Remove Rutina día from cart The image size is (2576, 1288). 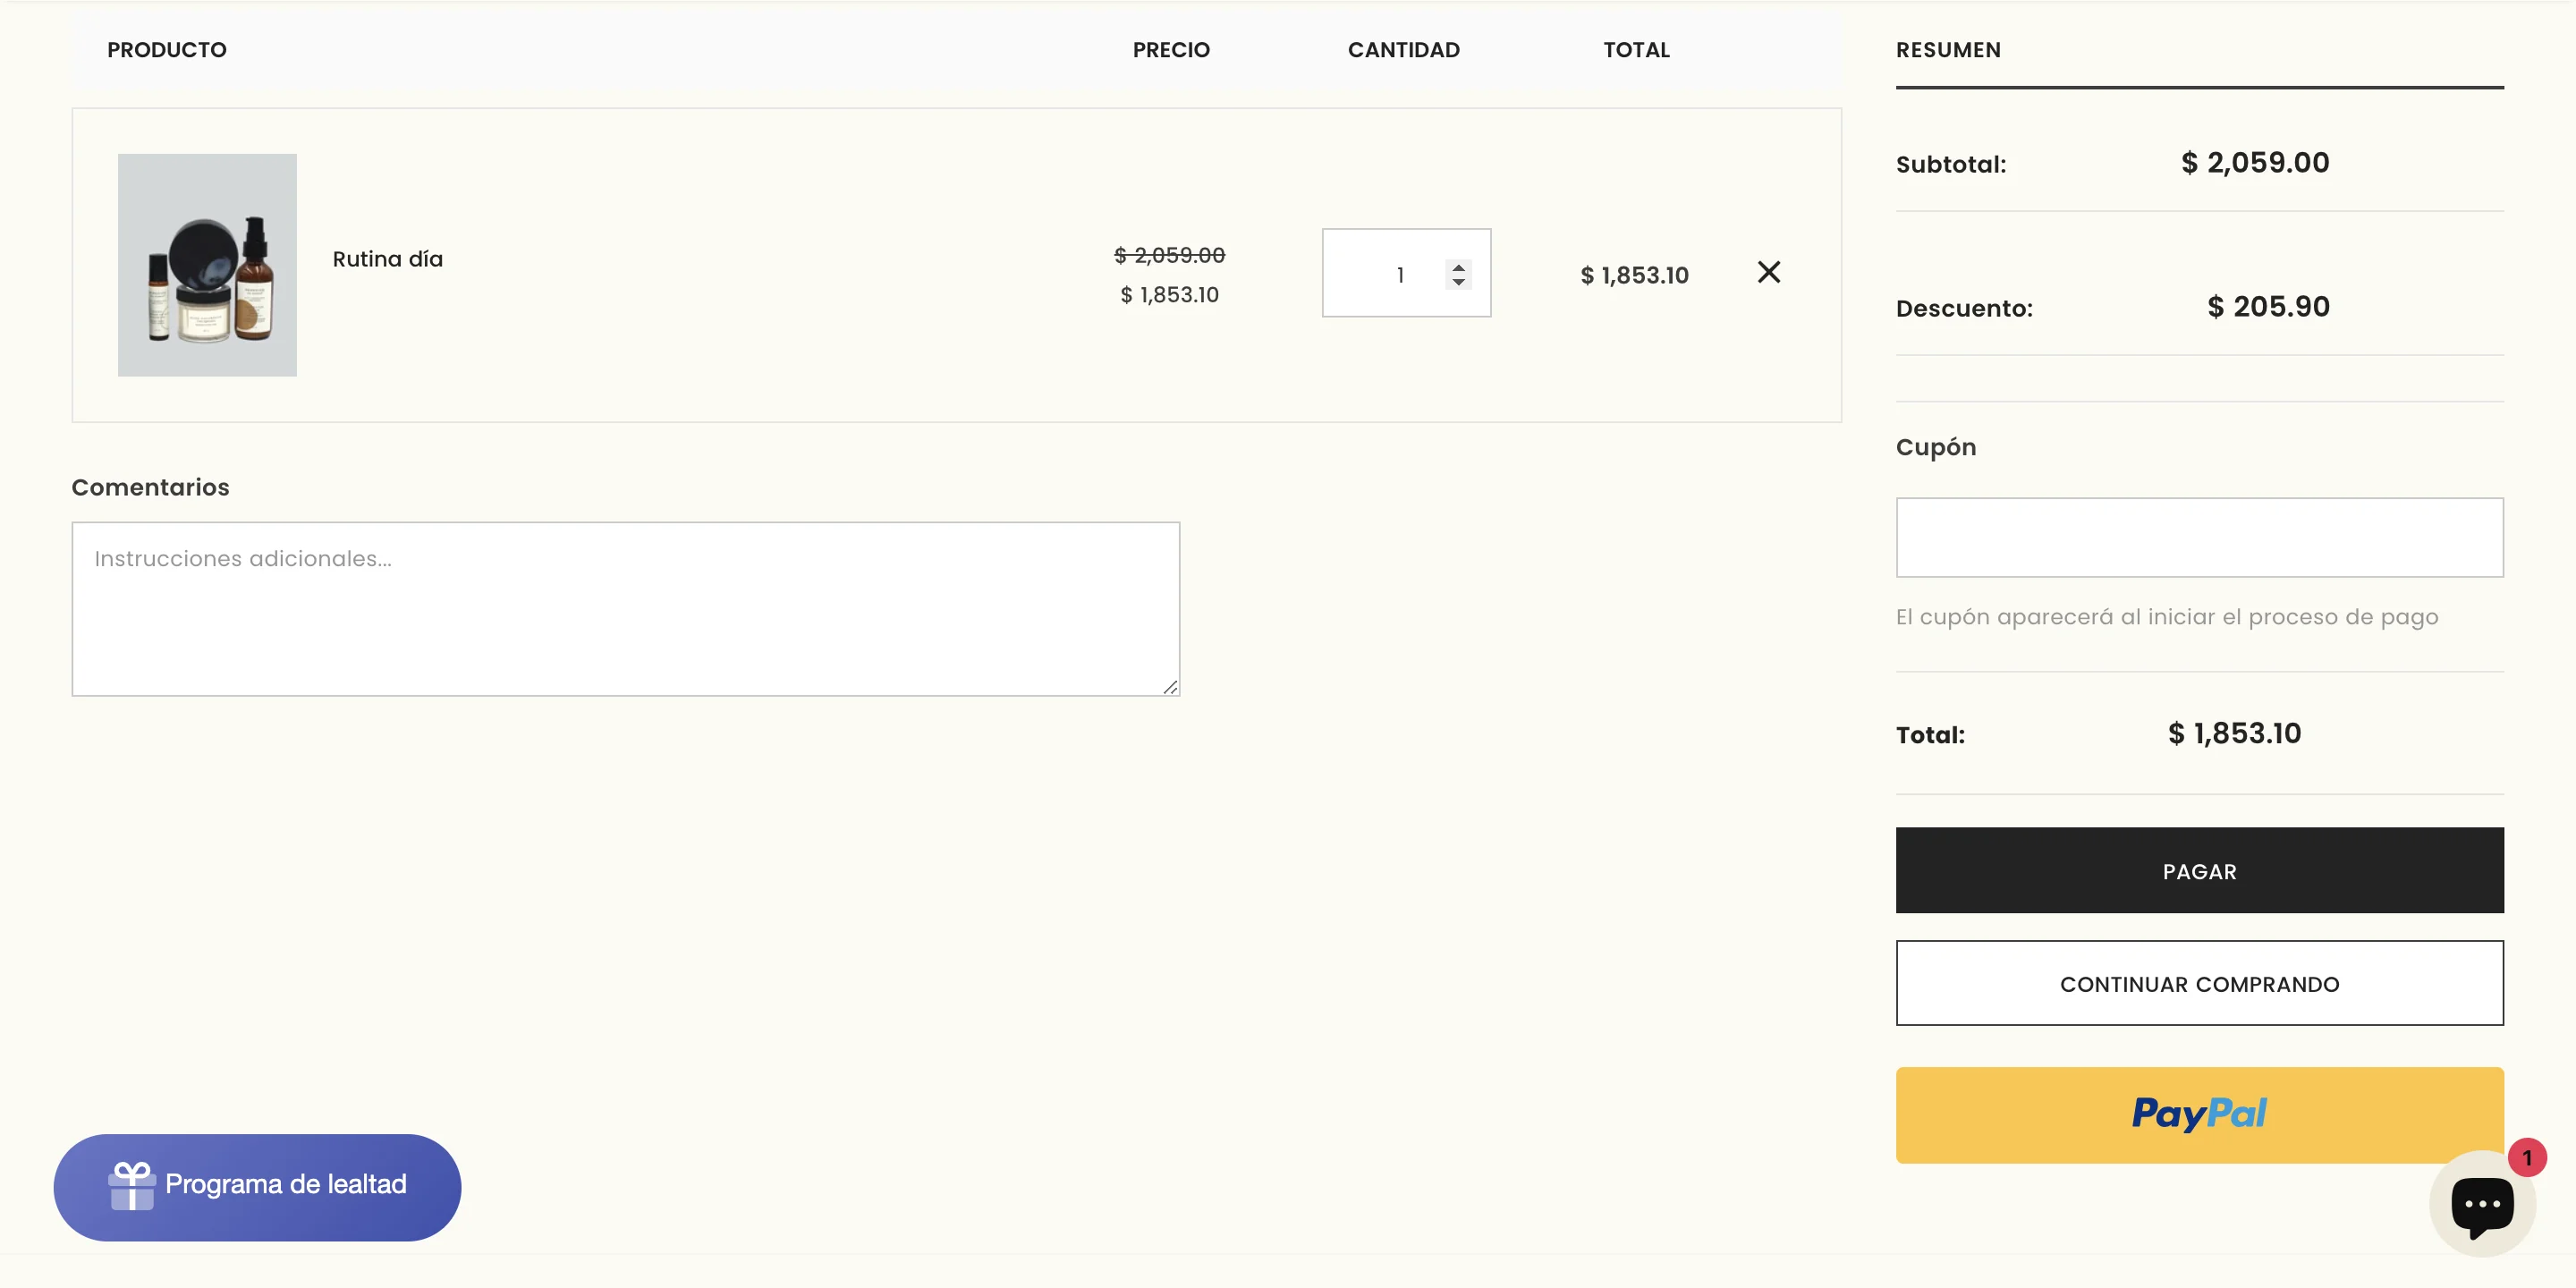click(1768, 272)
